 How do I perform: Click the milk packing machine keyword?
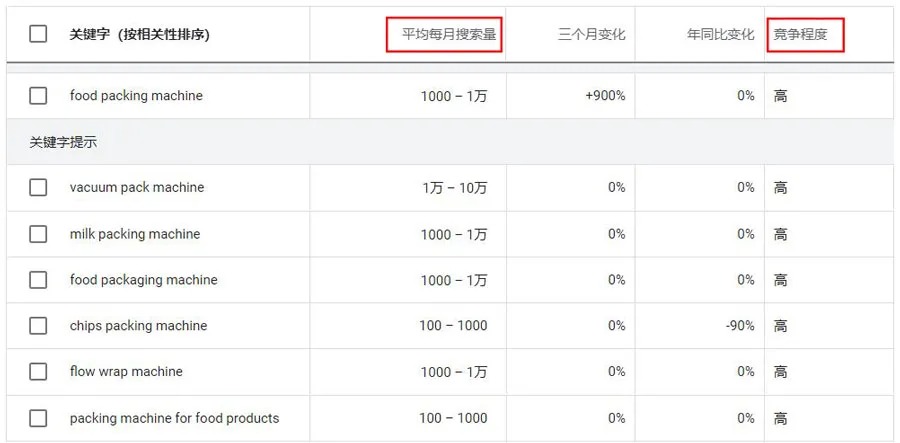[135, 234]
